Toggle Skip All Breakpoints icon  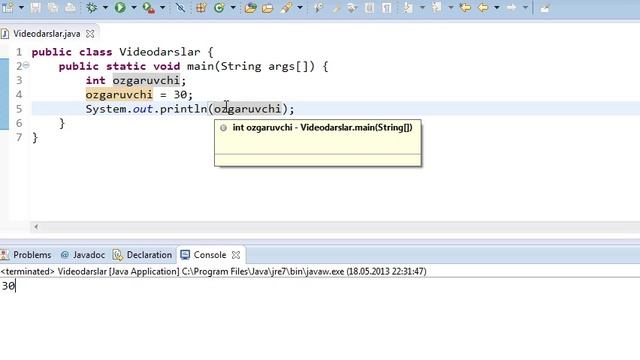click(180, 7)
